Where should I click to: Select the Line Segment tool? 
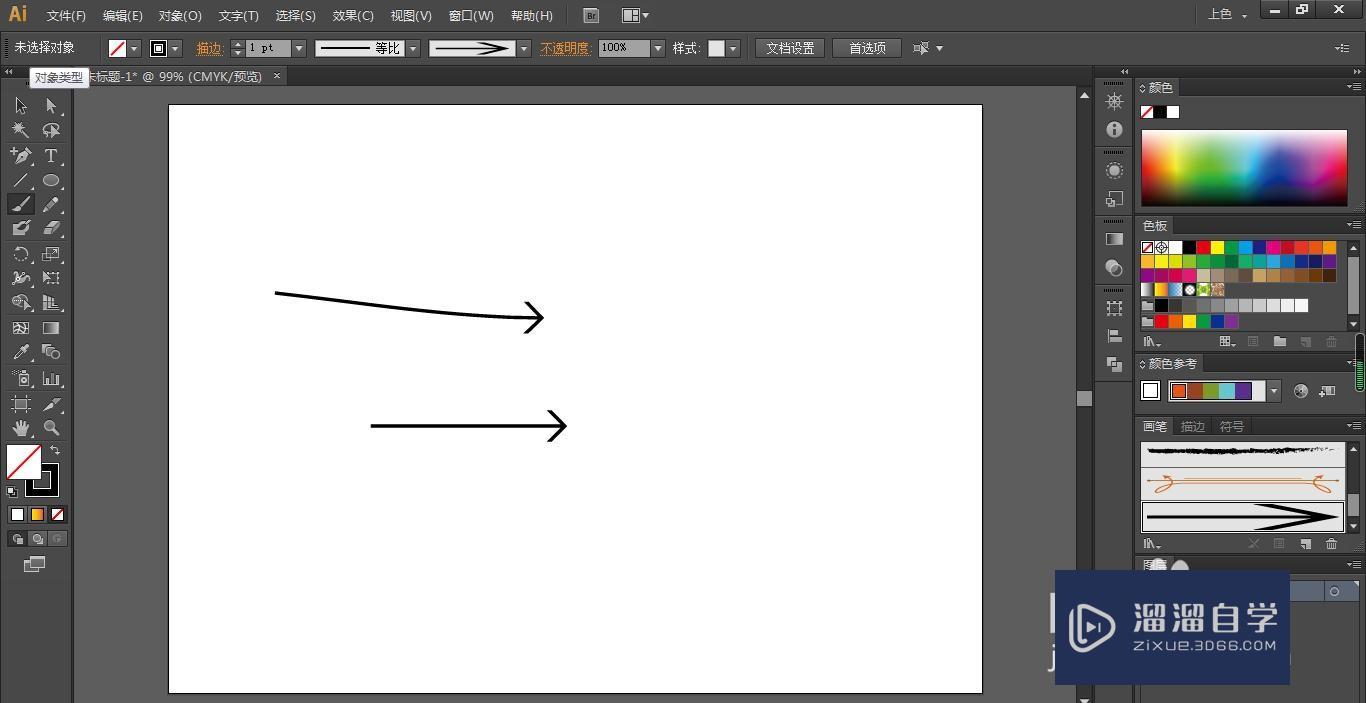click(21, 180)
